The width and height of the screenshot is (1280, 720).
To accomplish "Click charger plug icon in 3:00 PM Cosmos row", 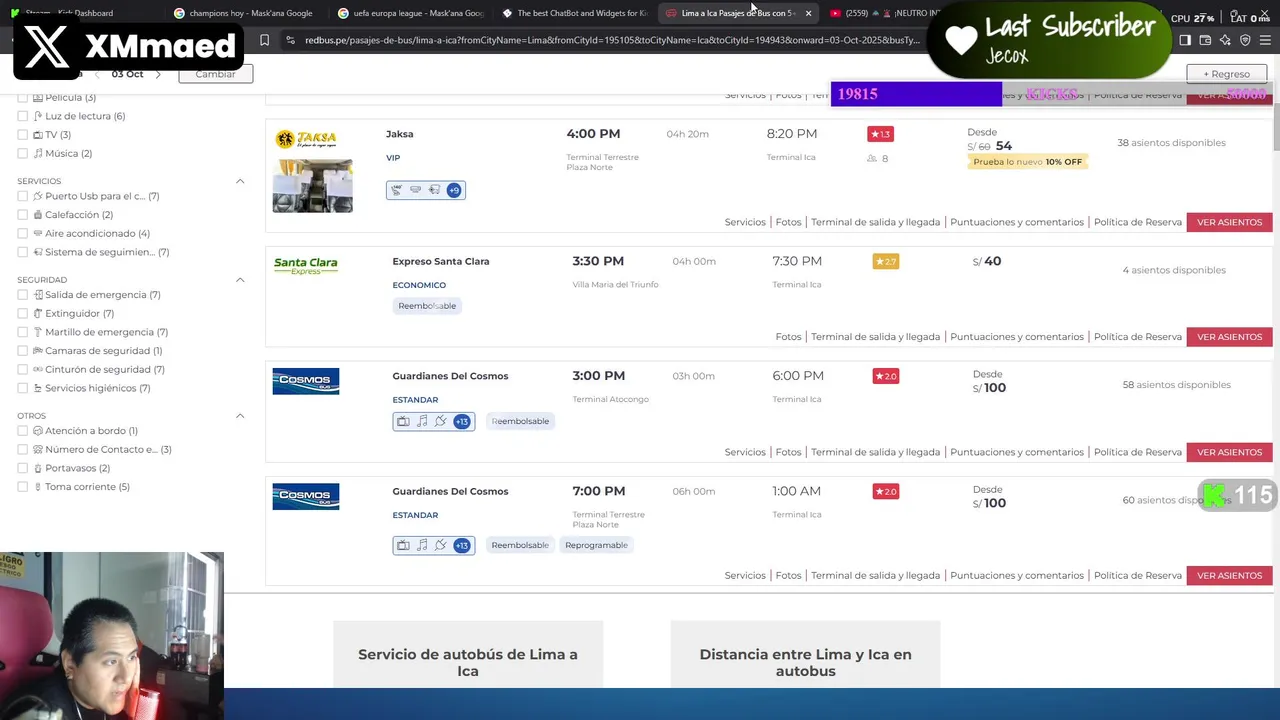I will [x=440, y=421].
